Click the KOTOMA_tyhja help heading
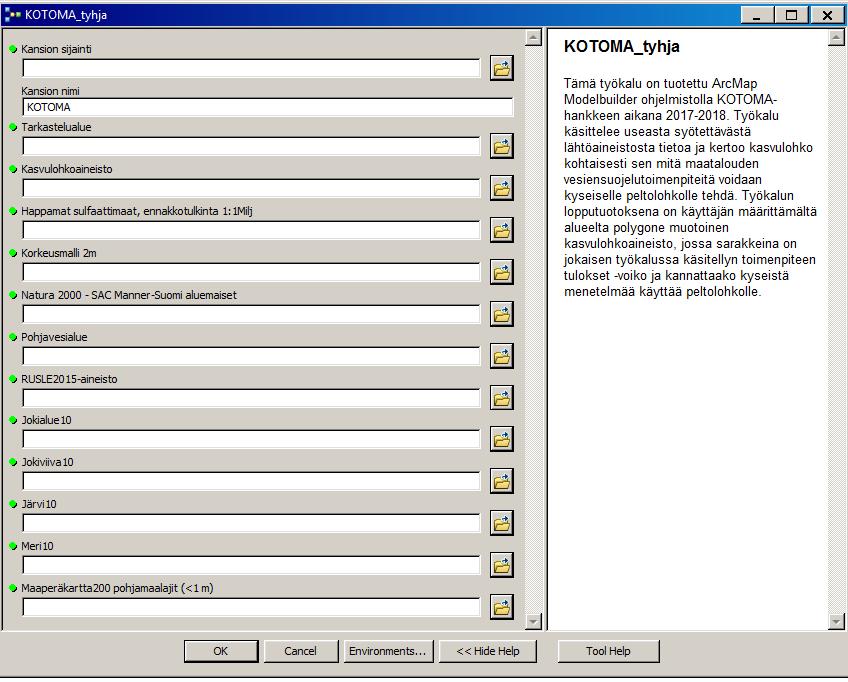The height and width of the screenshot is (682, 848). click(x=621, y=47)
